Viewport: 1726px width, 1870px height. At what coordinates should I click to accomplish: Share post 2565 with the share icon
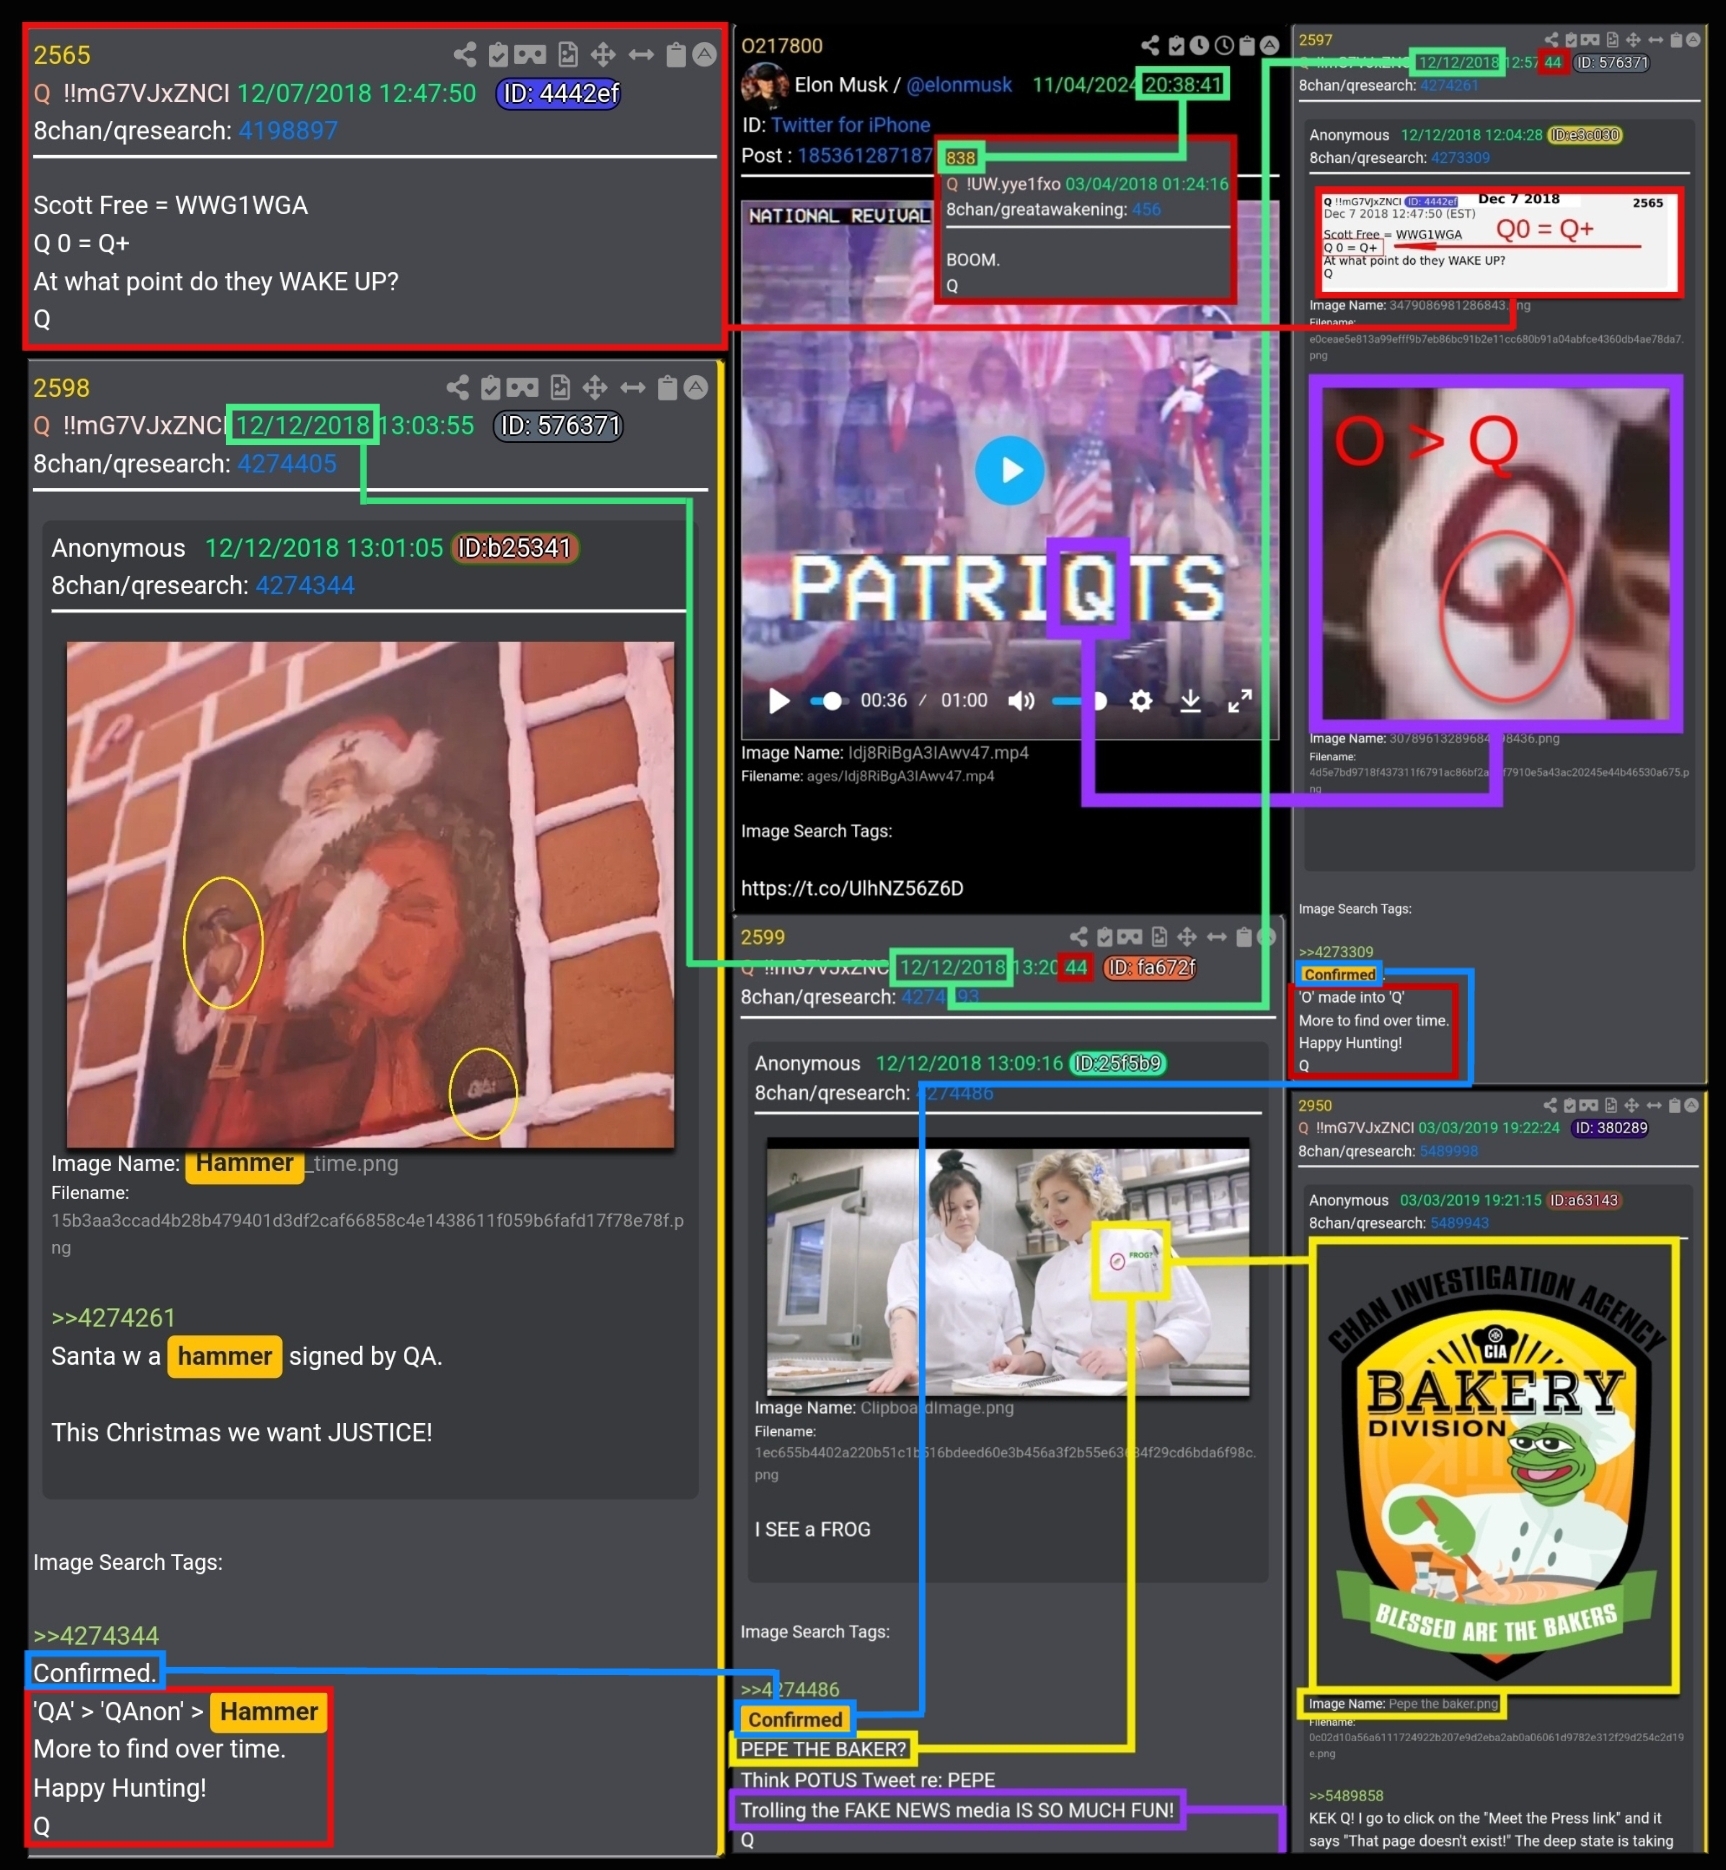(x=464, y=55)
